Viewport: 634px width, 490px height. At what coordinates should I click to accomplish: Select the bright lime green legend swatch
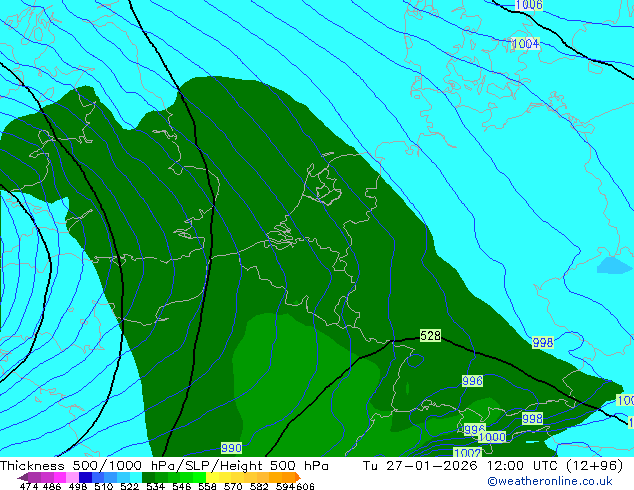click(199, 477)
